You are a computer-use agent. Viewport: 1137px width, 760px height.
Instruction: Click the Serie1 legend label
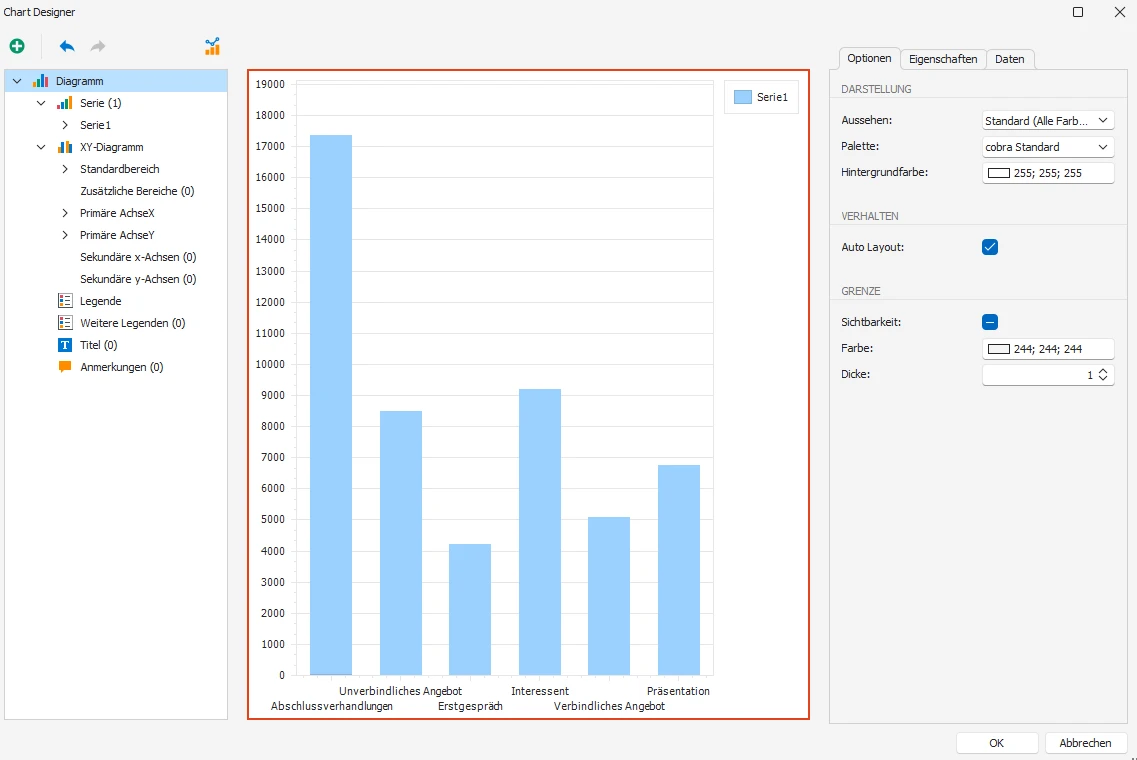[772, 97]
